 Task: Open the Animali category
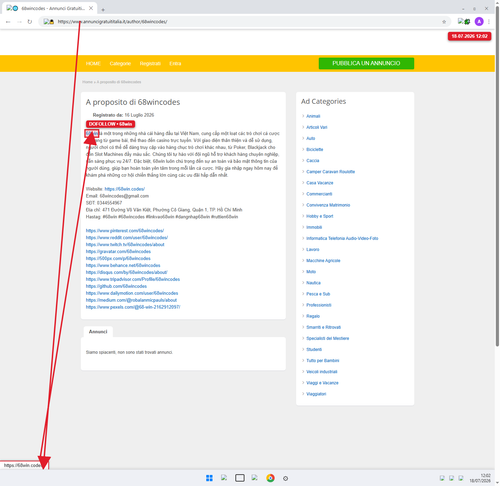pos(313,116)
